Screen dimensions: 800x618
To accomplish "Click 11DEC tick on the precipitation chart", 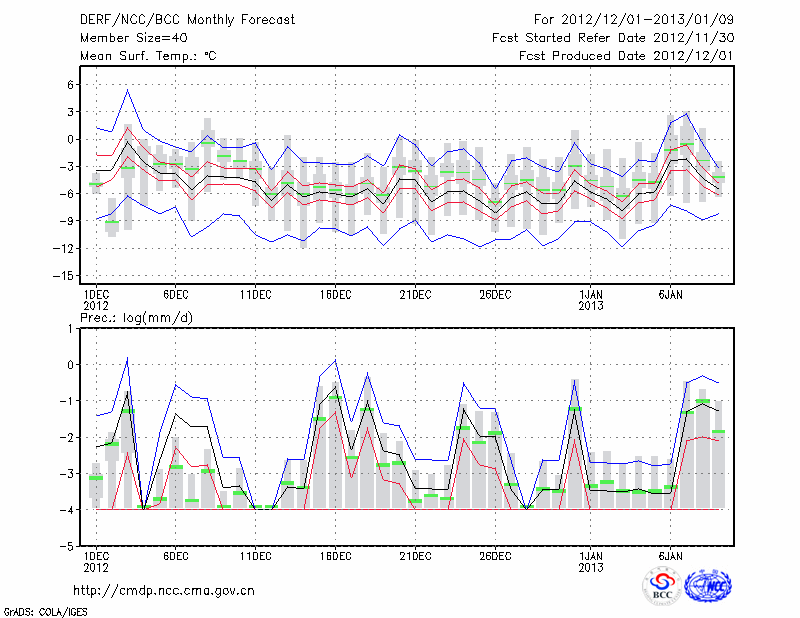I will pos(255,556).
